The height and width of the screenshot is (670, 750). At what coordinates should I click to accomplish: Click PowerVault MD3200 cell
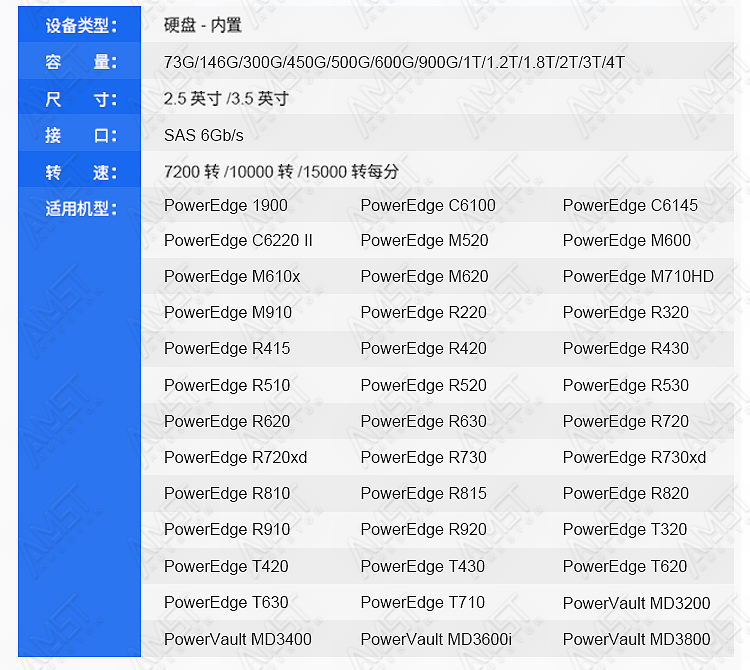tap(637, 604)
